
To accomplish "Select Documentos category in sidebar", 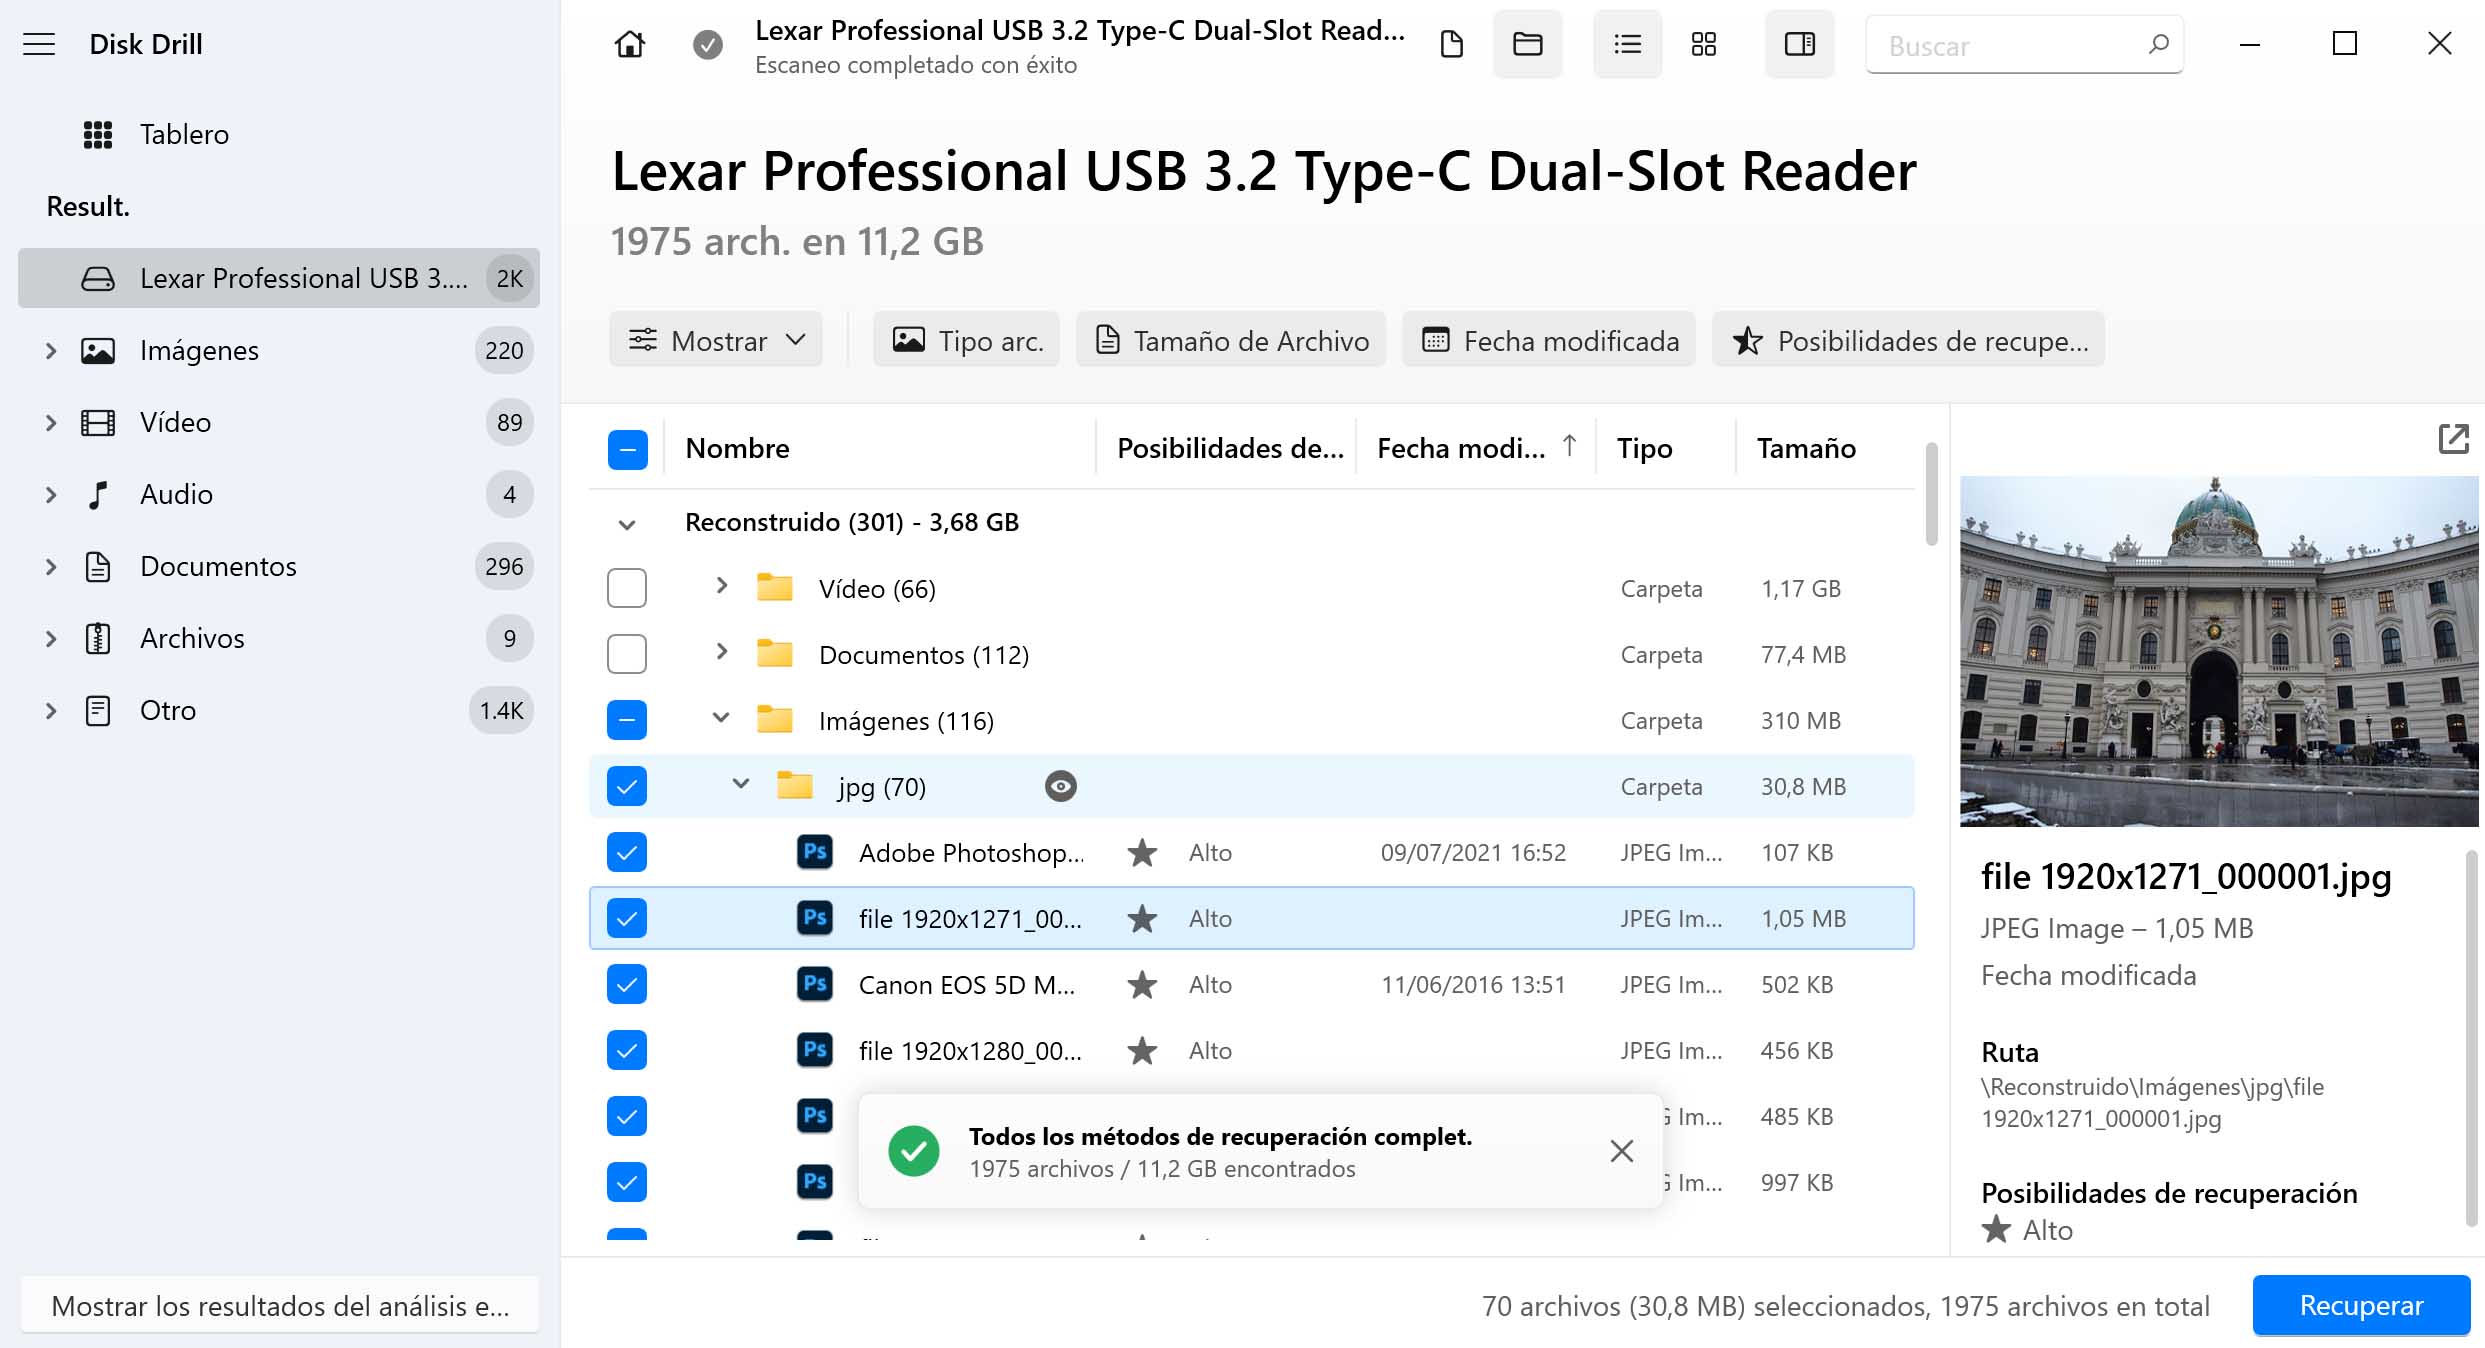I will (x=279, y=566).
